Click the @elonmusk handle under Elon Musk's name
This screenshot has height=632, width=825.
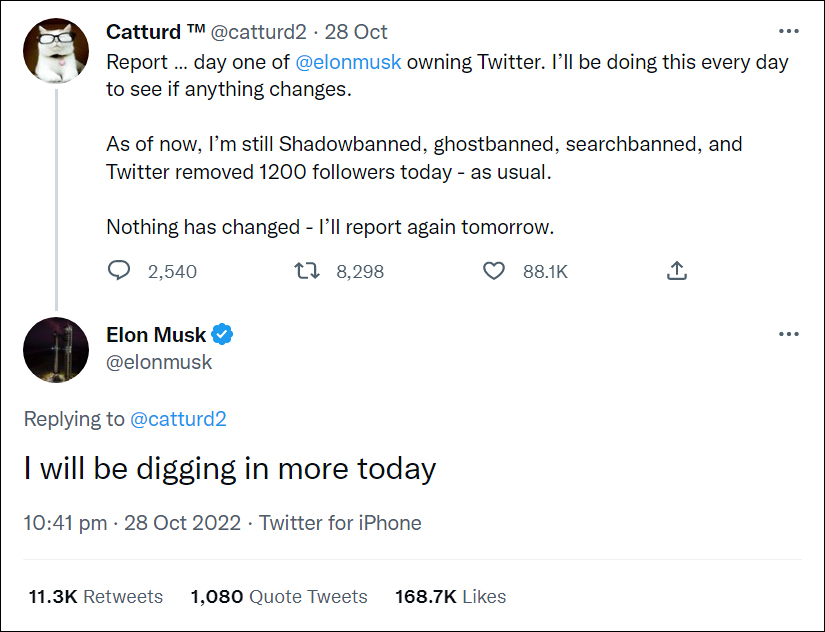pos(159,362)
